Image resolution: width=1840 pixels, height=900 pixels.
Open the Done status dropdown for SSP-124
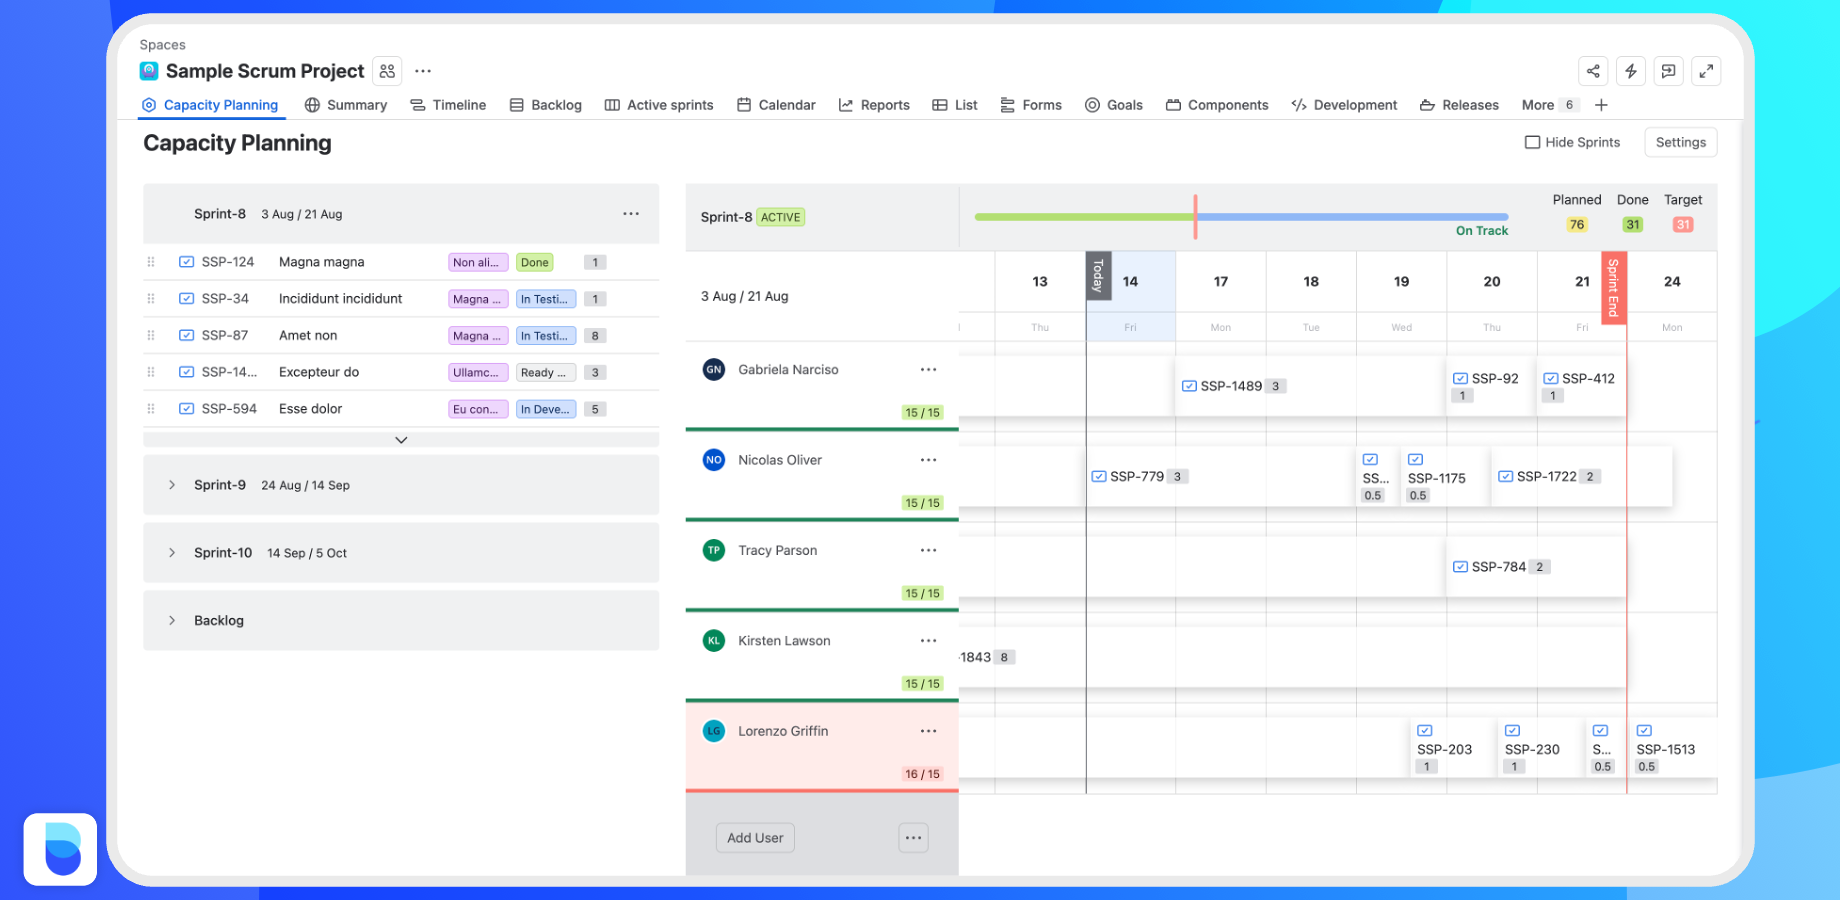535,263
